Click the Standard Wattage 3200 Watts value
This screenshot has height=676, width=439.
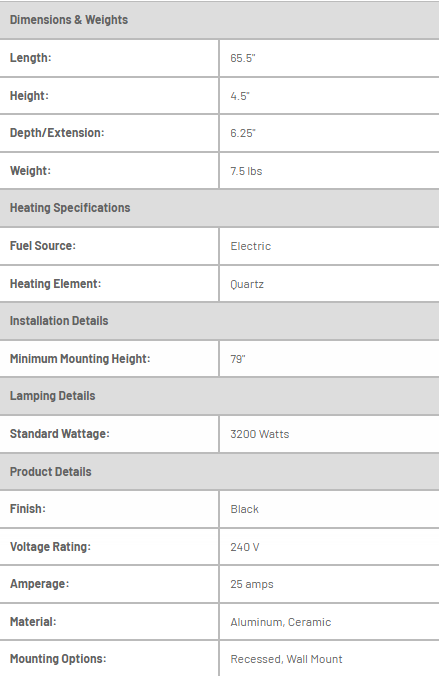point(260,434)
